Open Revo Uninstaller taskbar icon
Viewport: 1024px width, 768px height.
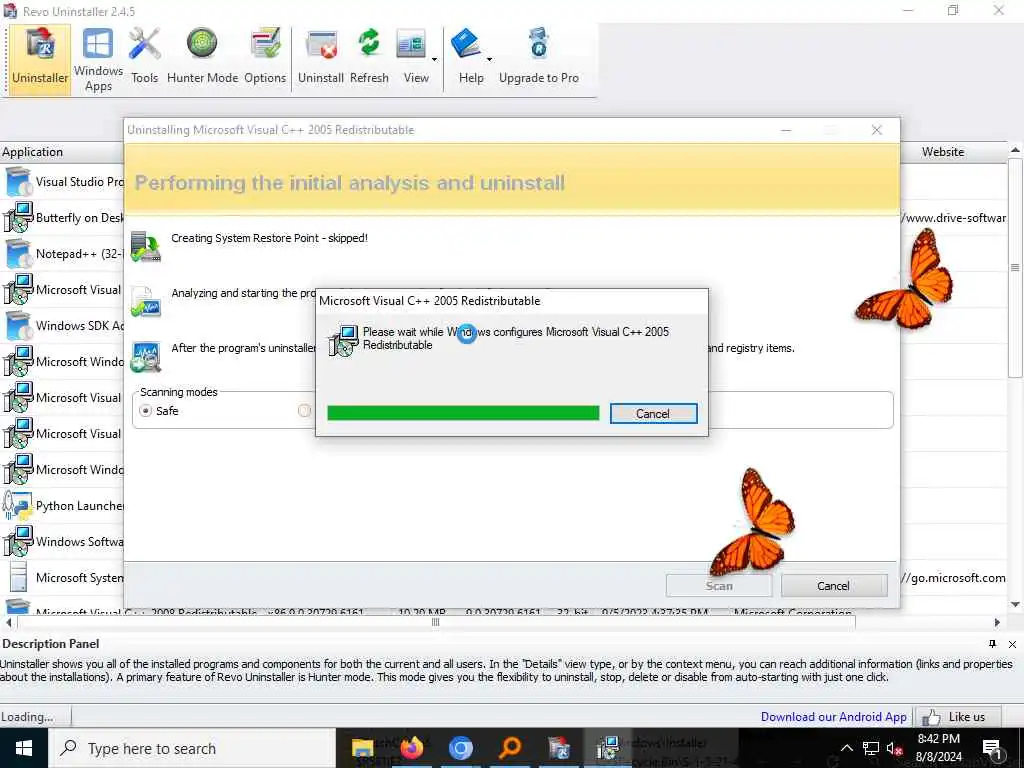559,748
